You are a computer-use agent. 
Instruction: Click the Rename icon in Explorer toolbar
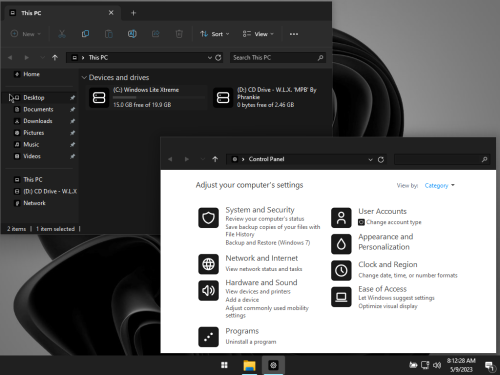click(x=132, y=34)
